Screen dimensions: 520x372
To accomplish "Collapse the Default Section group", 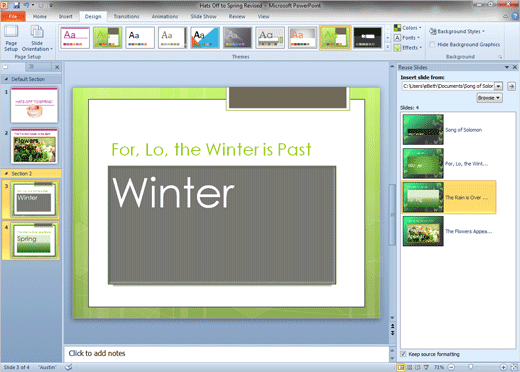I will pyautogui.click(x=6, y=79).
